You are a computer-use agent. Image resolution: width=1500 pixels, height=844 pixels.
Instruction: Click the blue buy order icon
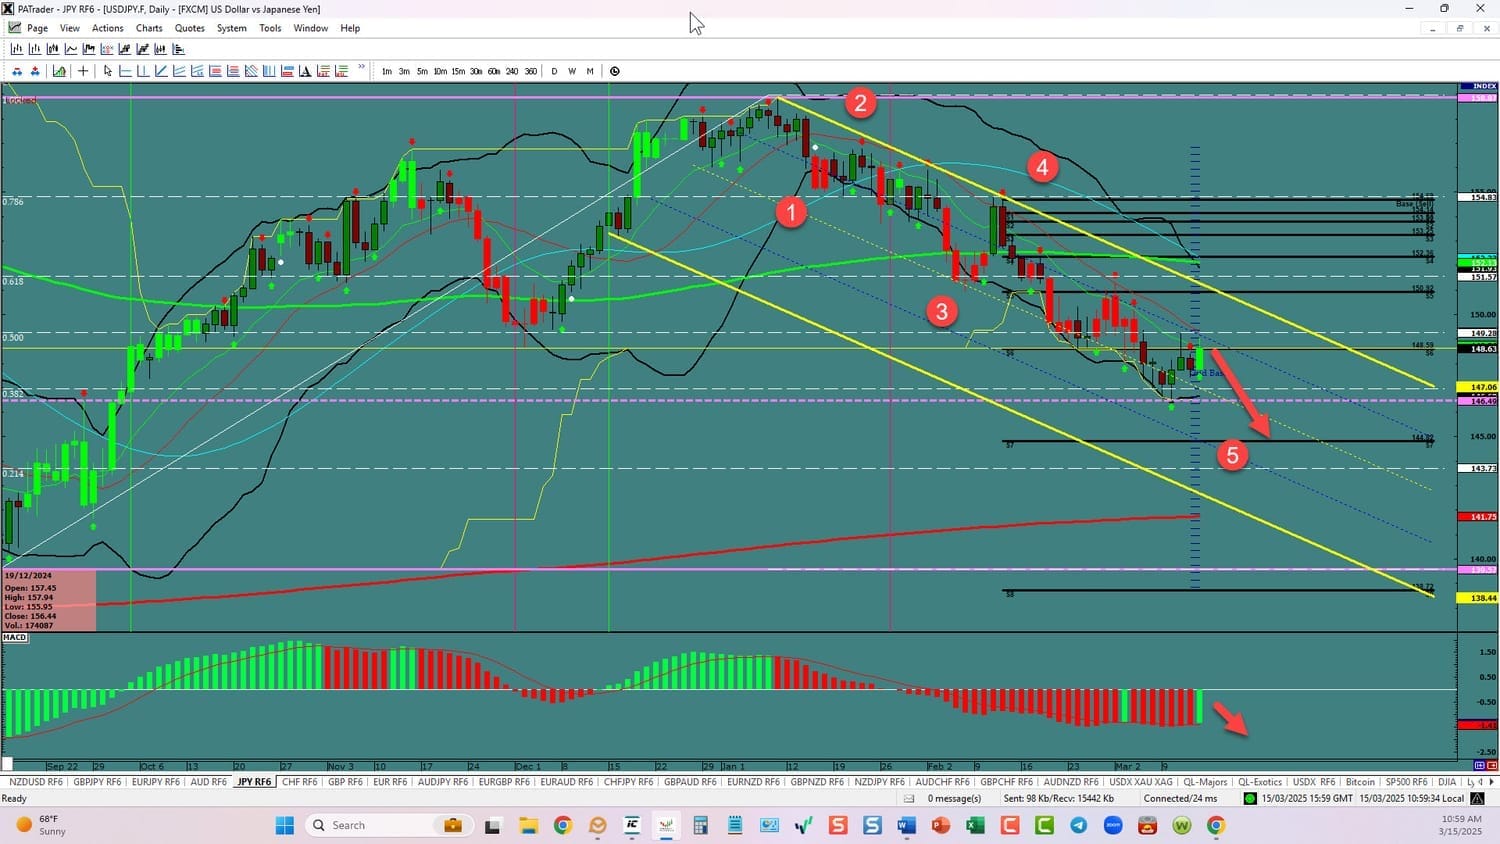coord(17,71)
